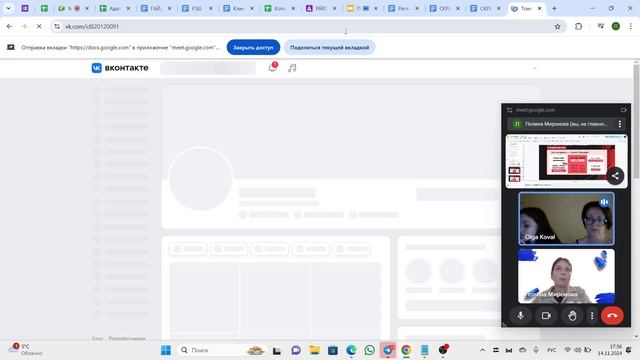The image size is (640, 360).
Task: Open VK notifications bell
Action: [x=273, y=68]
